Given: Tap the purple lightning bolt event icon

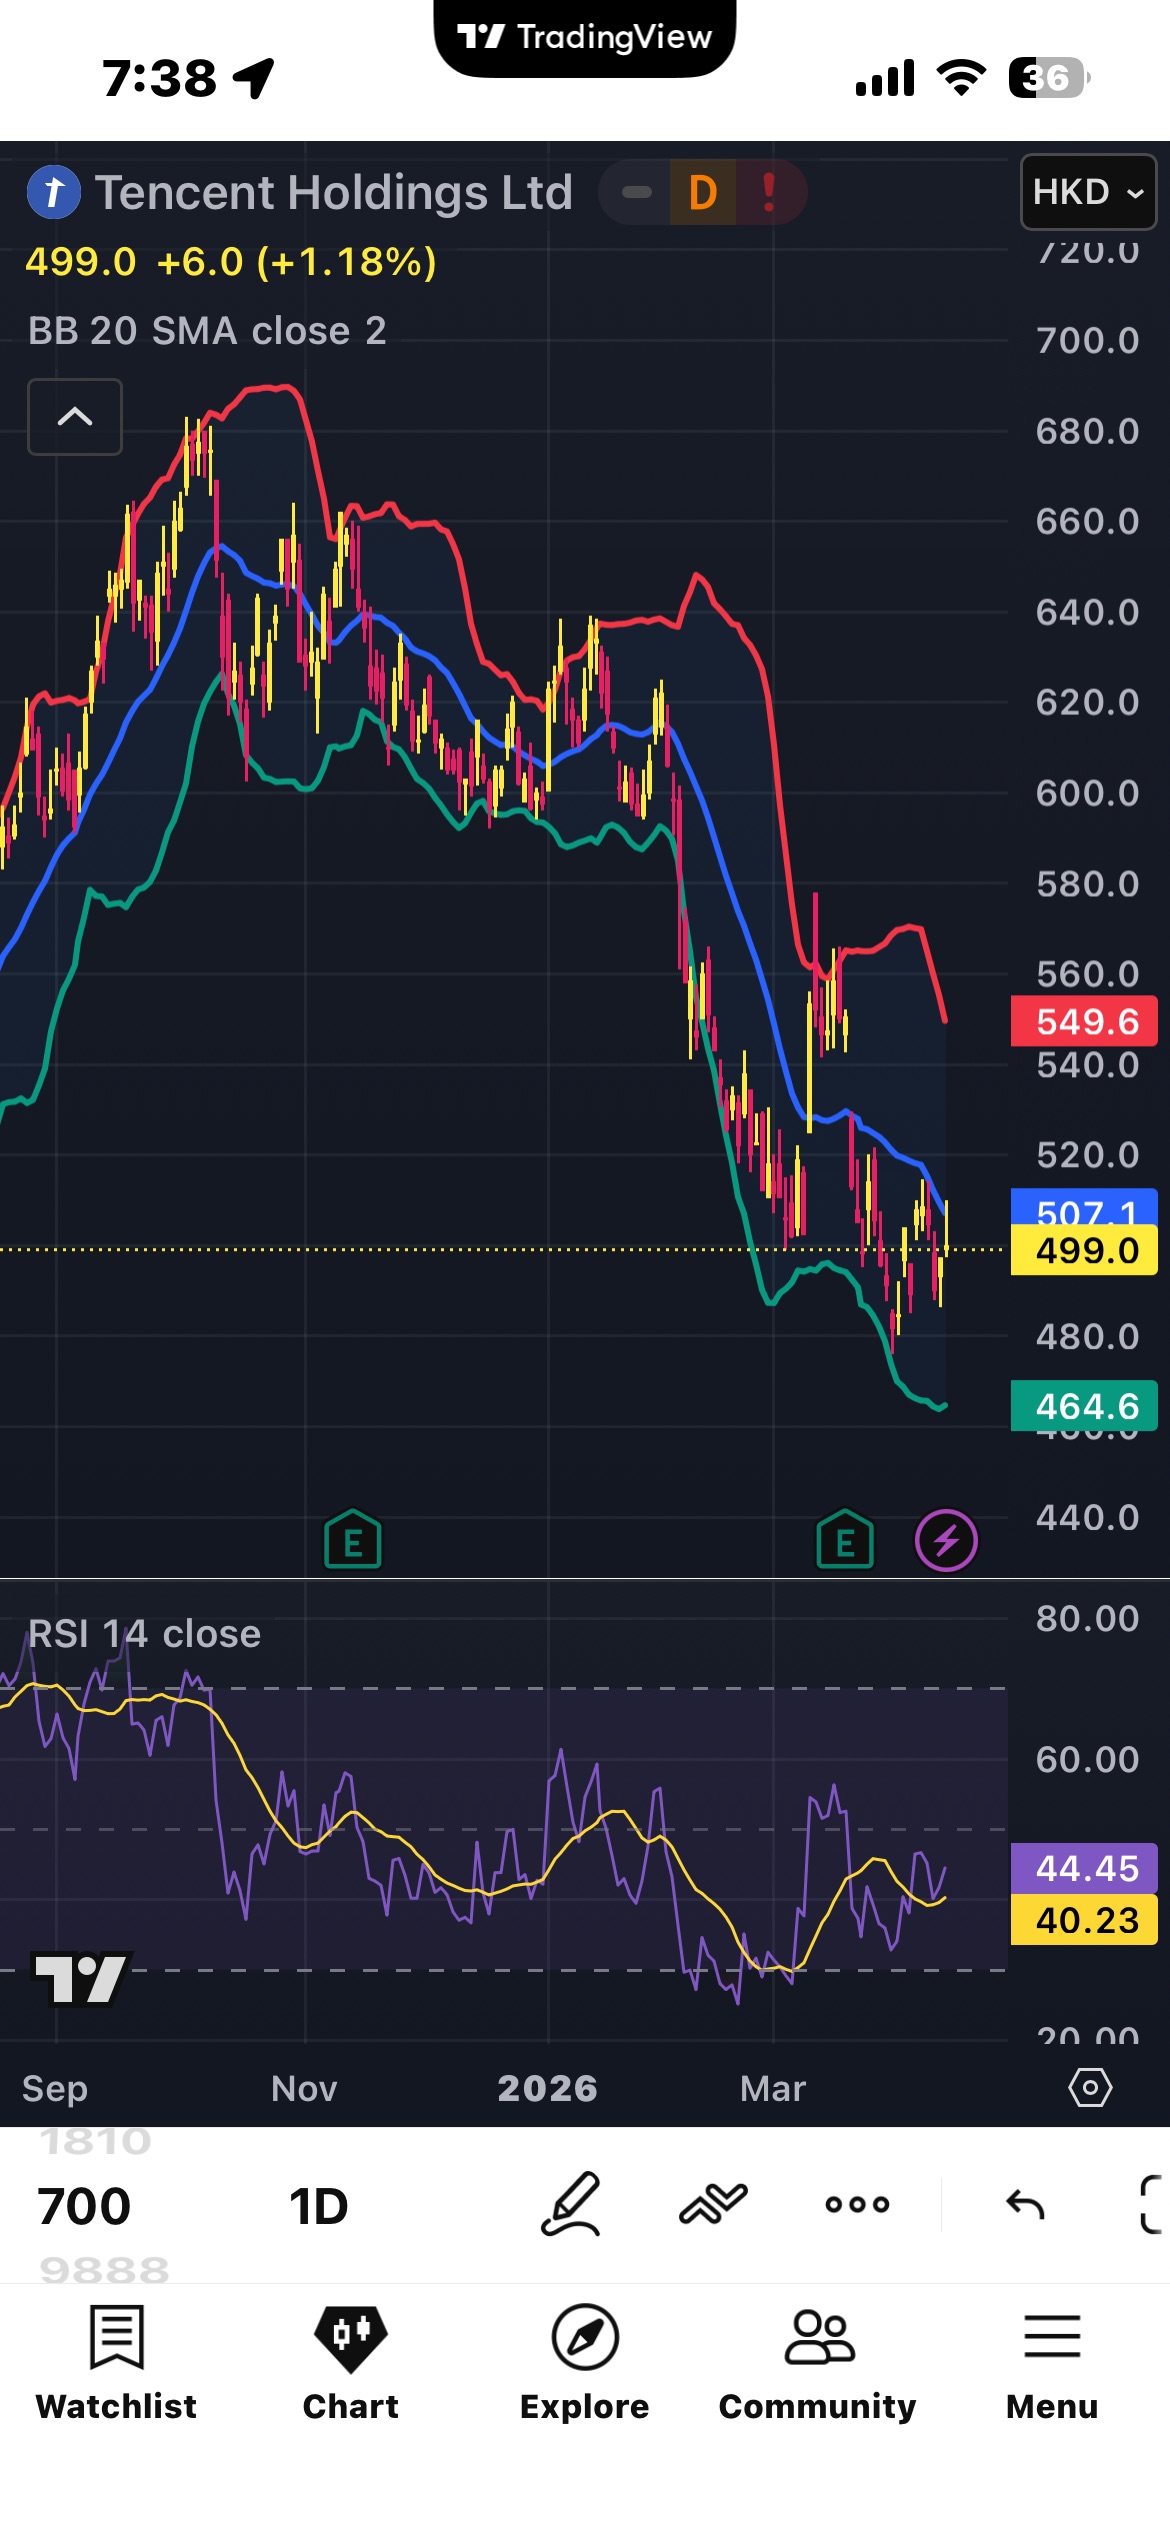Looking at the screenshot, I should pyautogui.click(x=946, y=1541).
